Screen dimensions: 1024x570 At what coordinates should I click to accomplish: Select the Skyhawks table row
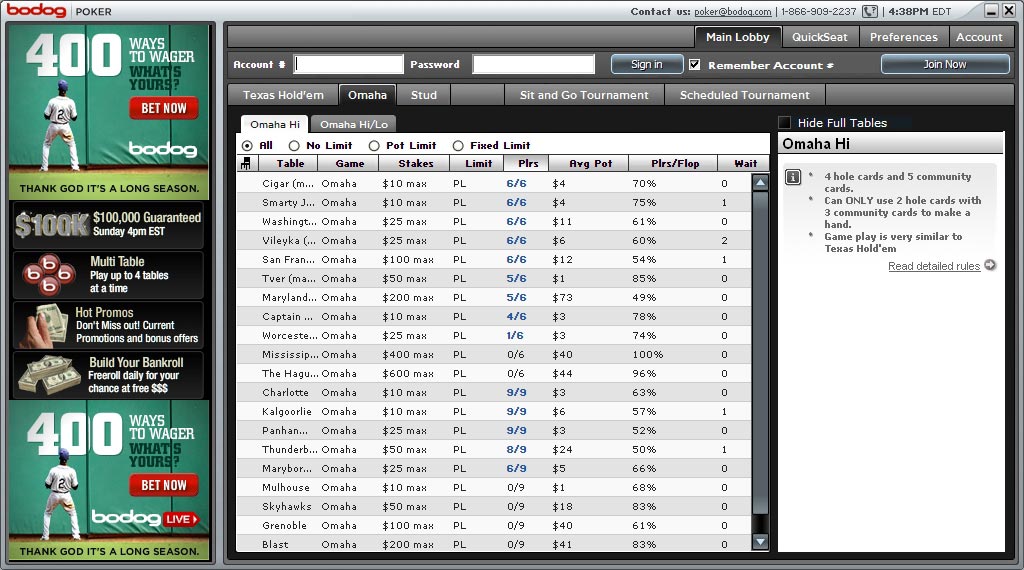[494, 506]
